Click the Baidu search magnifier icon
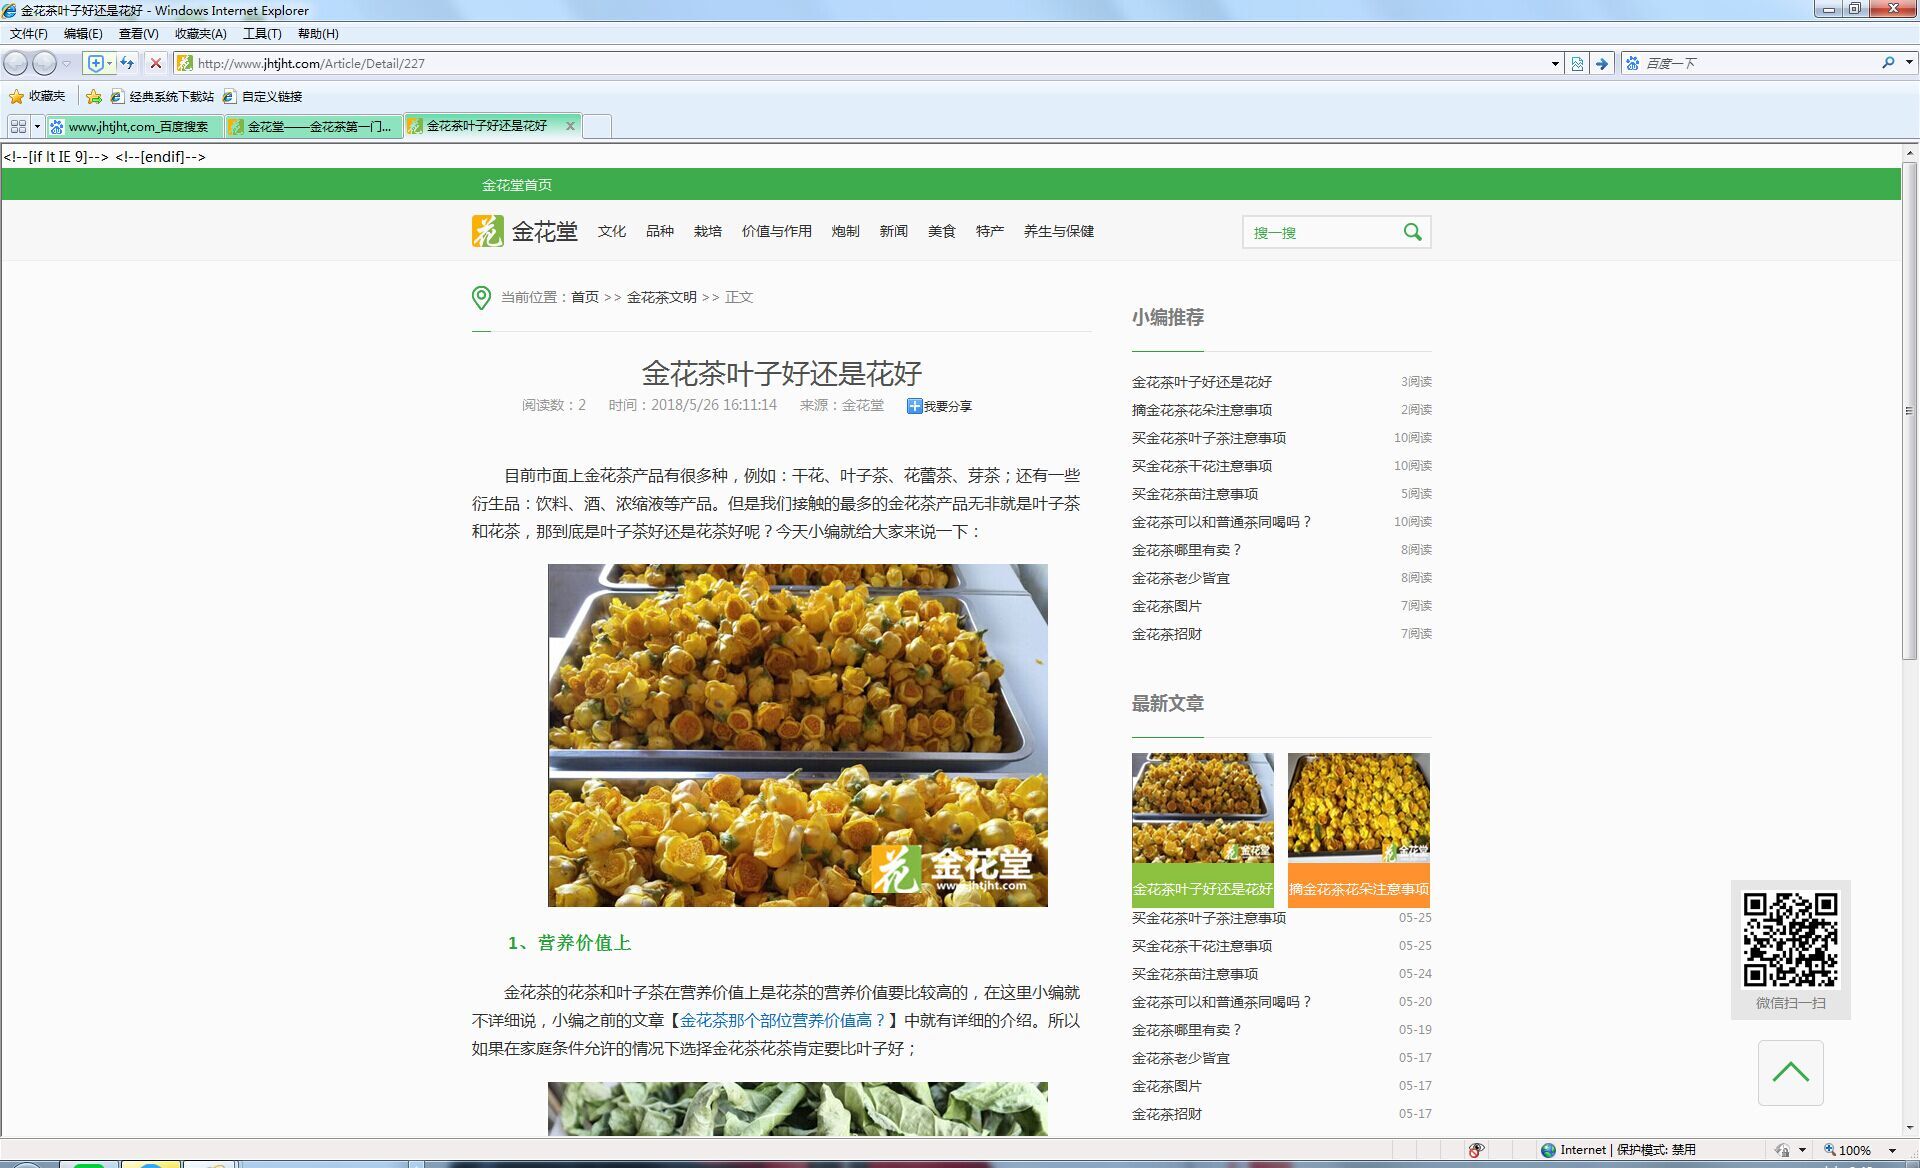Screen dimensions: 1920x1168 click(1888, 63)
